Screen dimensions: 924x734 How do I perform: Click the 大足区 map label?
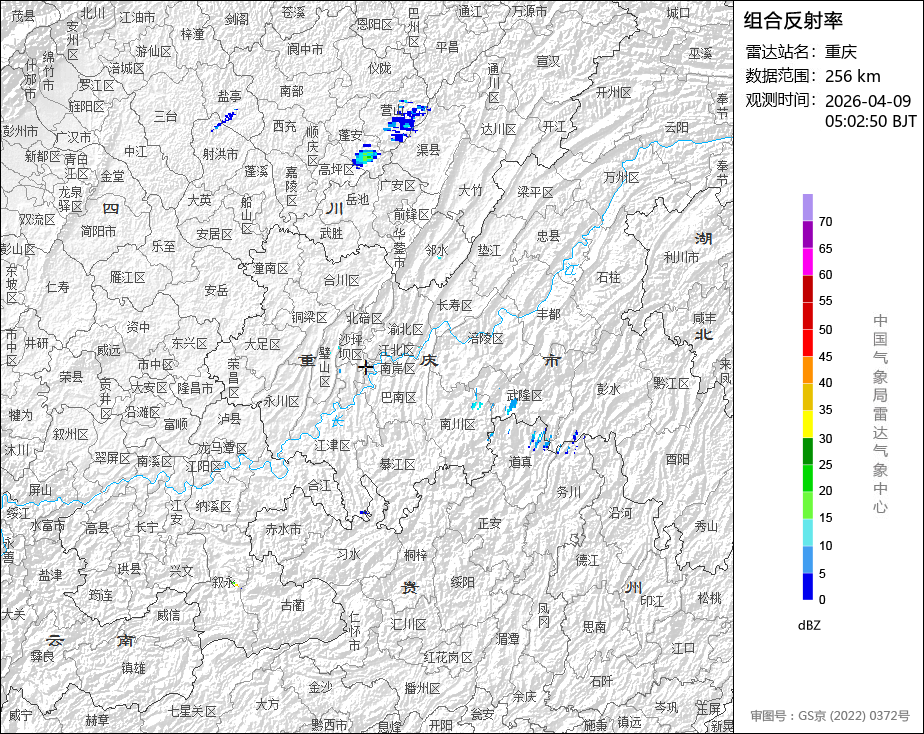262,344
